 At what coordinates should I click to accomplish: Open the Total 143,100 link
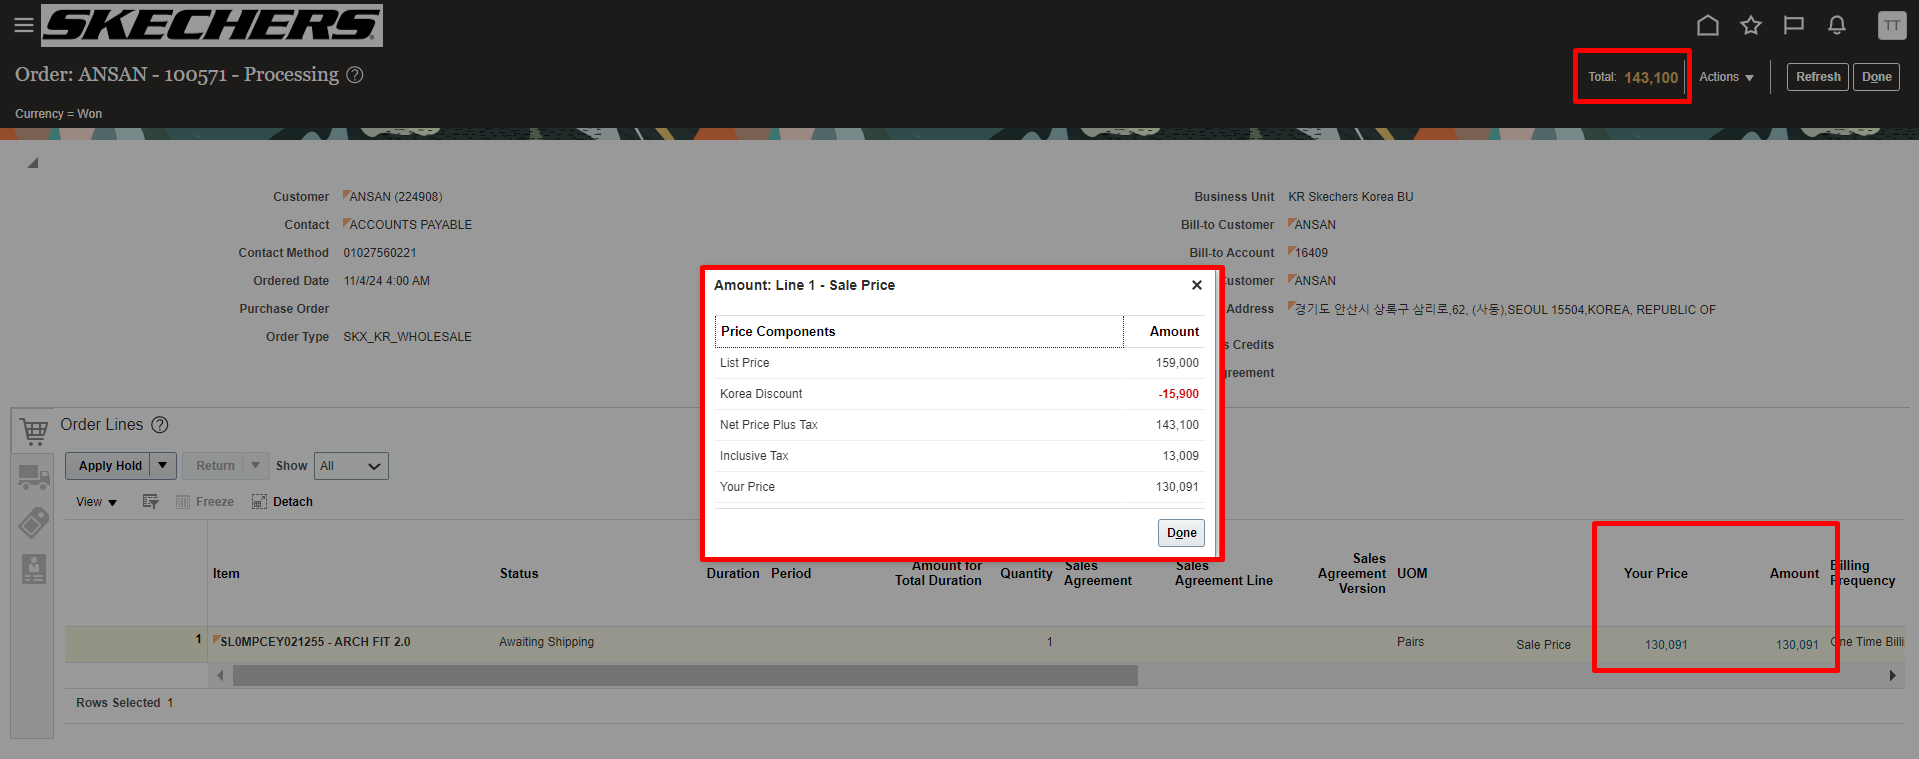(1651, 78)
